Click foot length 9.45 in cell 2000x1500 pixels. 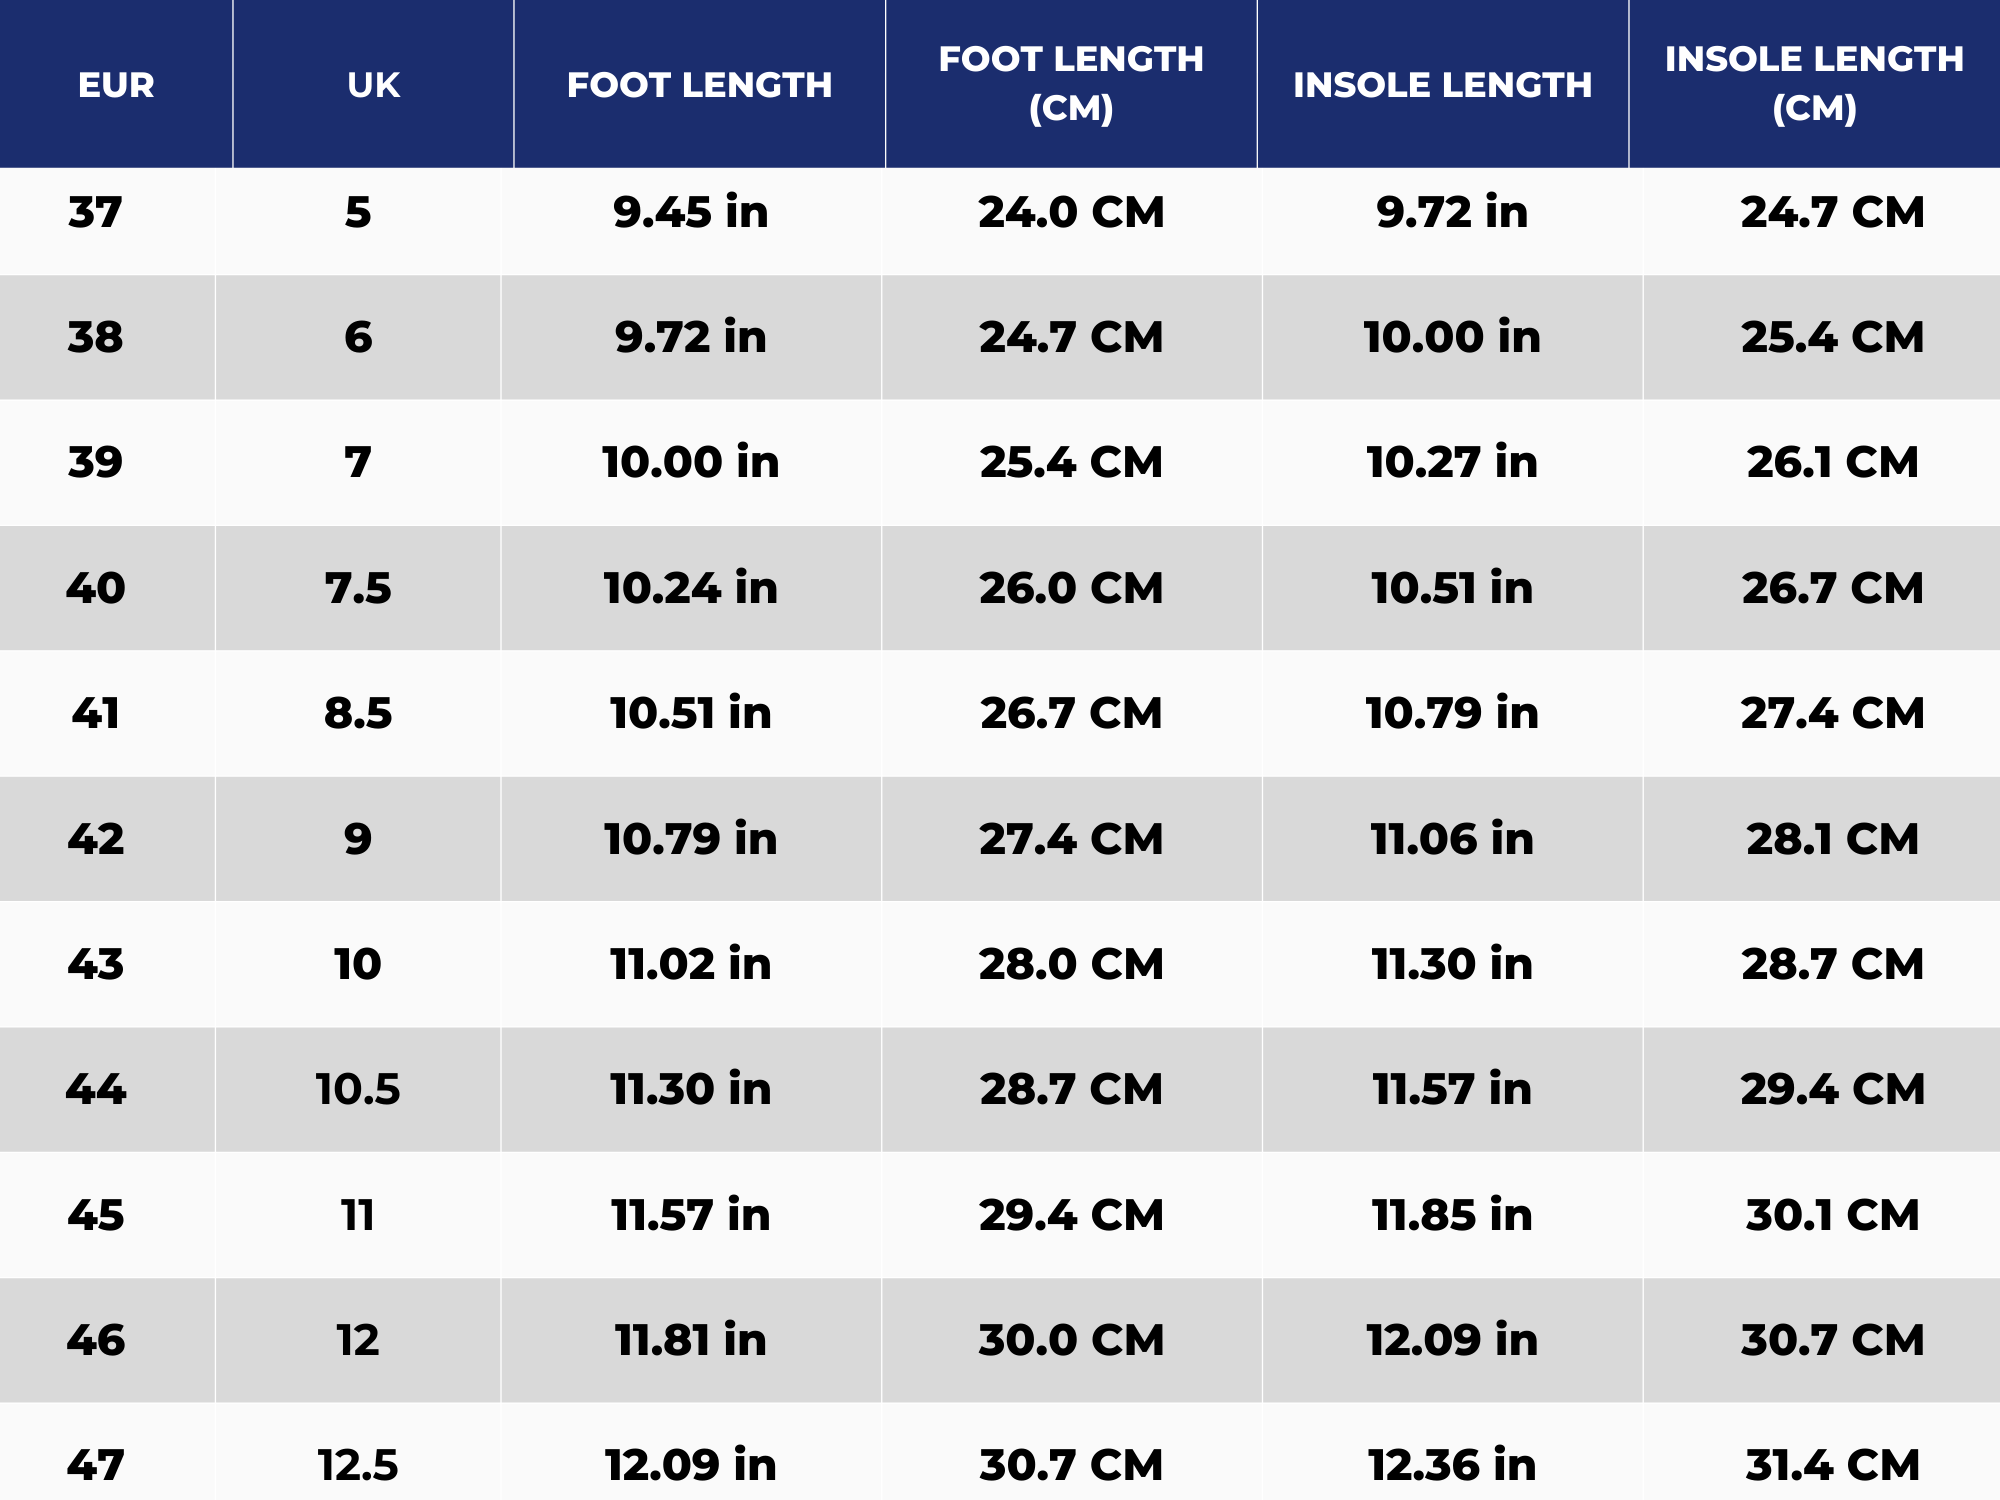(x=690, y=213)
